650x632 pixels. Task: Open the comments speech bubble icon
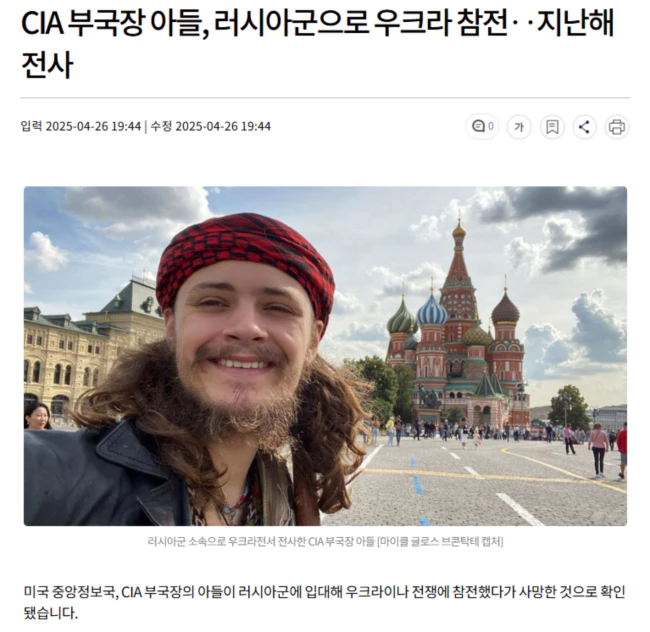(478, 126)
